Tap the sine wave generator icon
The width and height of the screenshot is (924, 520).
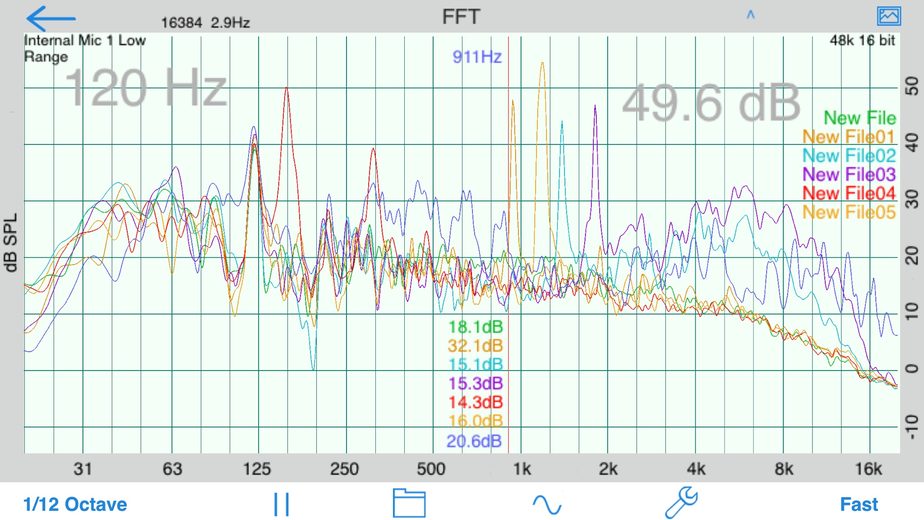tap(546, 505)
